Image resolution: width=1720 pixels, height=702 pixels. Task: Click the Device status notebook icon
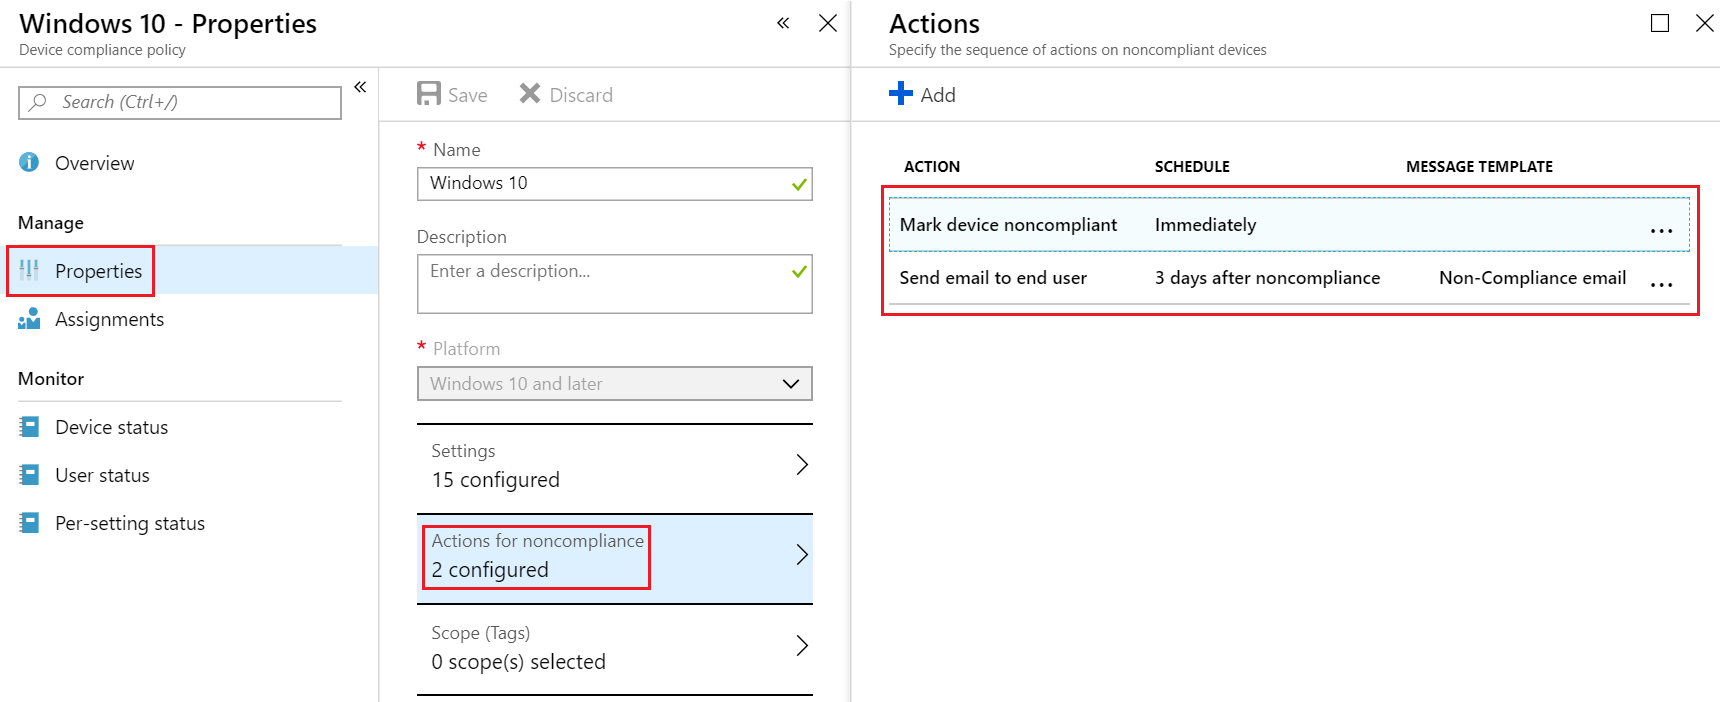tap(30, 427)
